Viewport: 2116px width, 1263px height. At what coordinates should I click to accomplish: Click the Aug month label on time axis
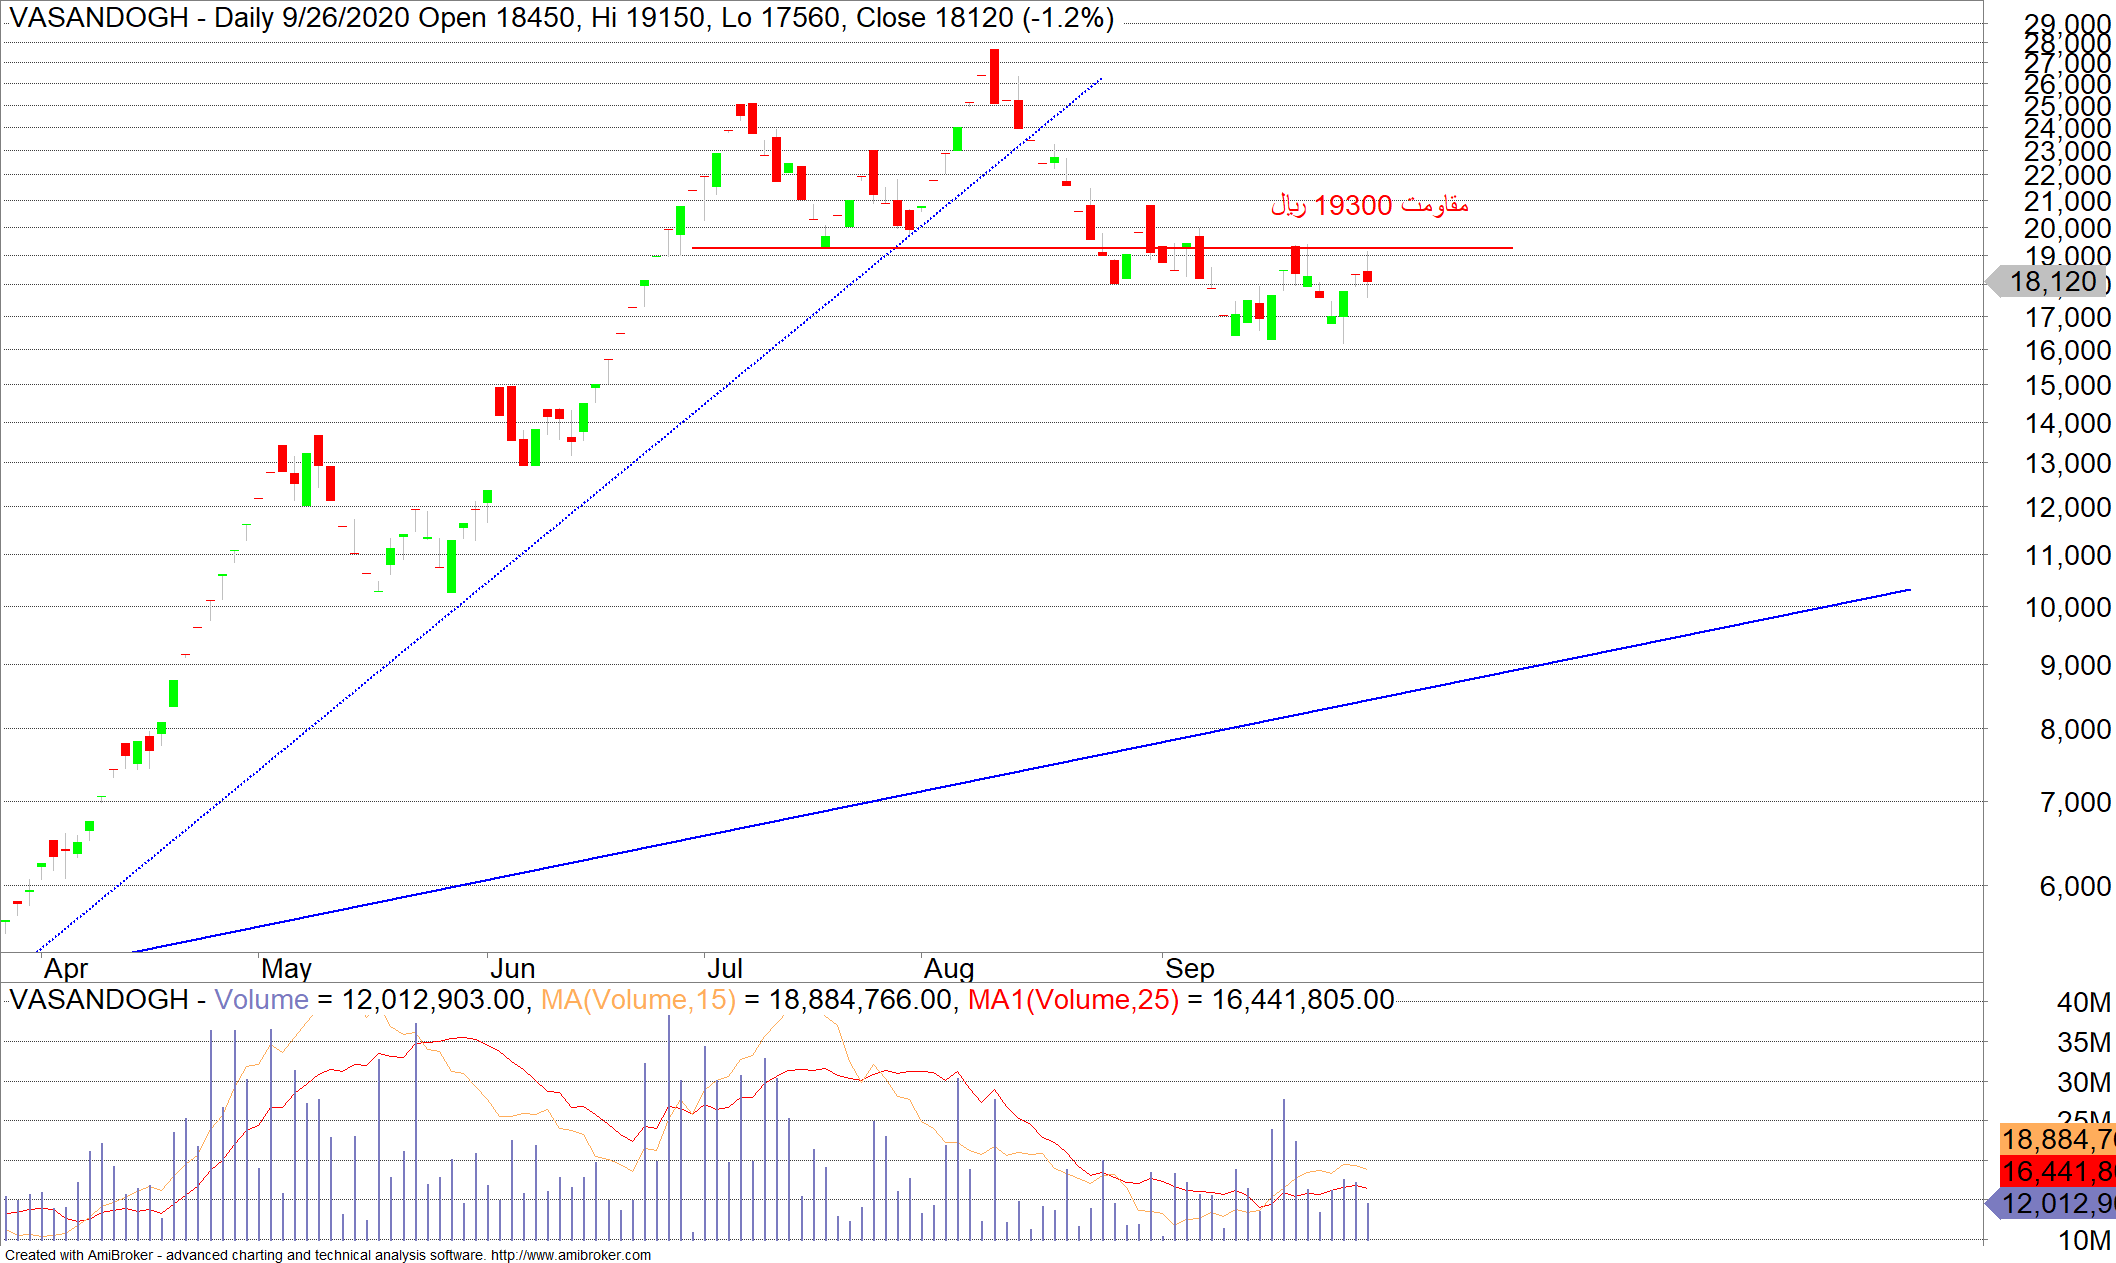click(x=948, y=968)
